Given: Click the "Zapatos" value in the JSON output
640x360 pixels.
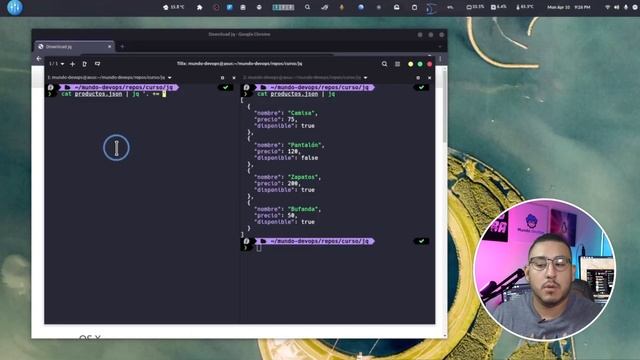Looking at the screenshot, I should [x=303, y=177].
